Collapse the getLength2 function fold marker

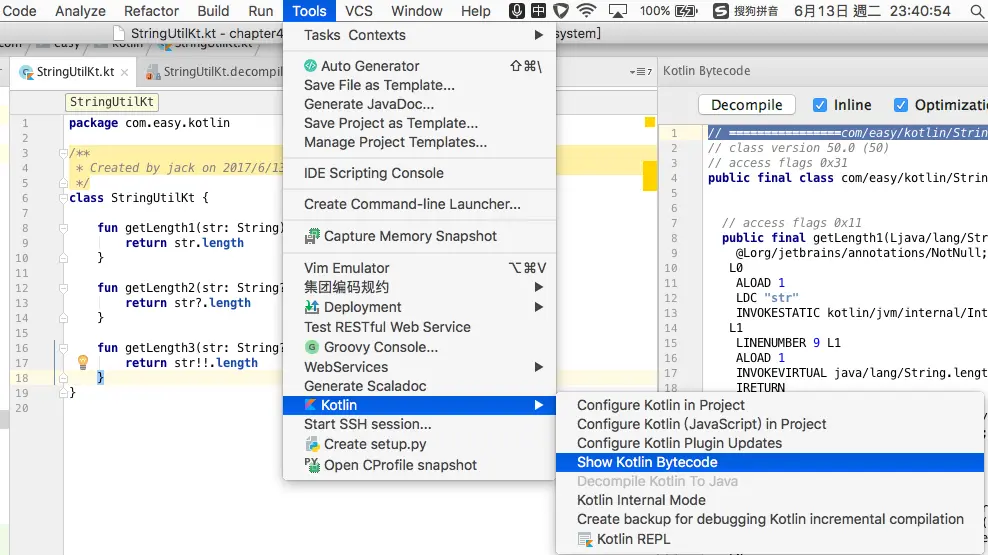(63, 288)
